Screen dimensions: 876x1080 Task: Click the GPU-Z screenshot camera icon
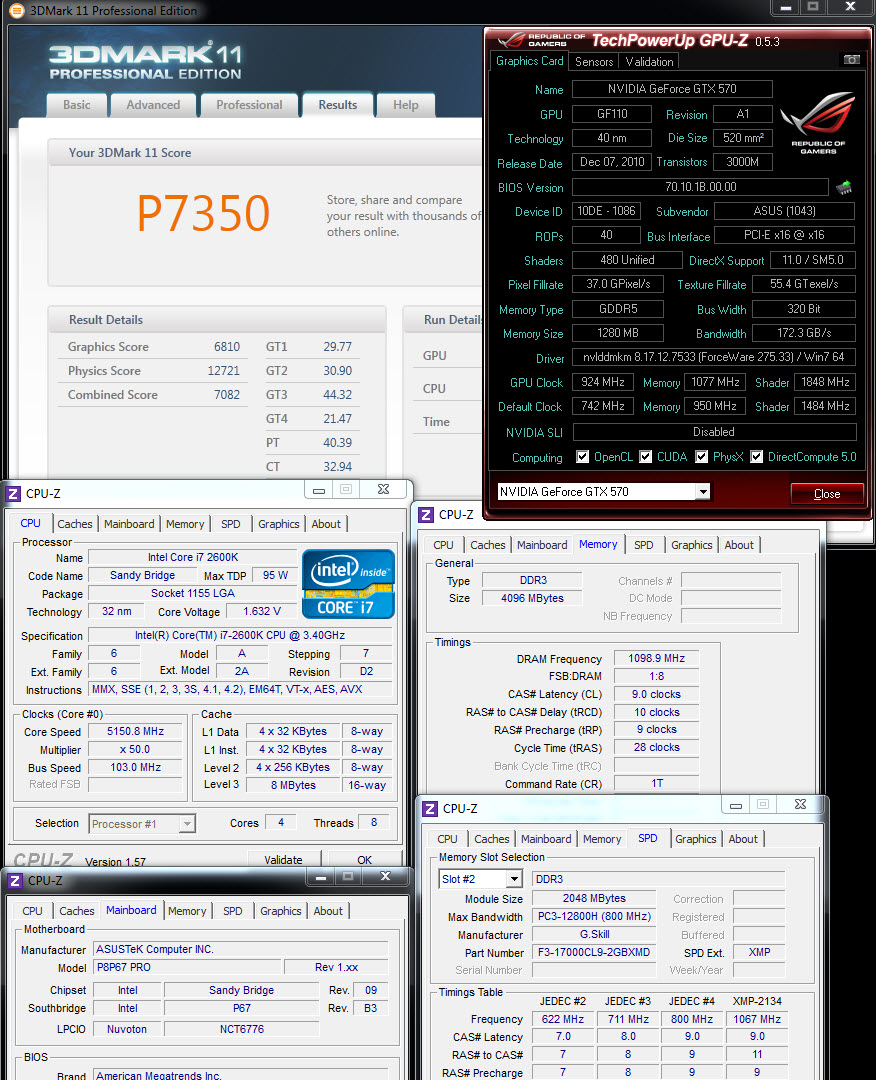click(x=851, y=60)
